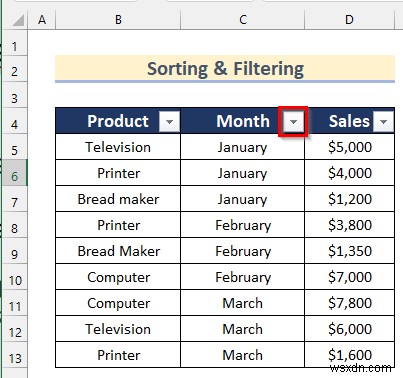Select the February cell in row 8
The height and width of the screenshot is (378, 403).
tap(243, 225)
